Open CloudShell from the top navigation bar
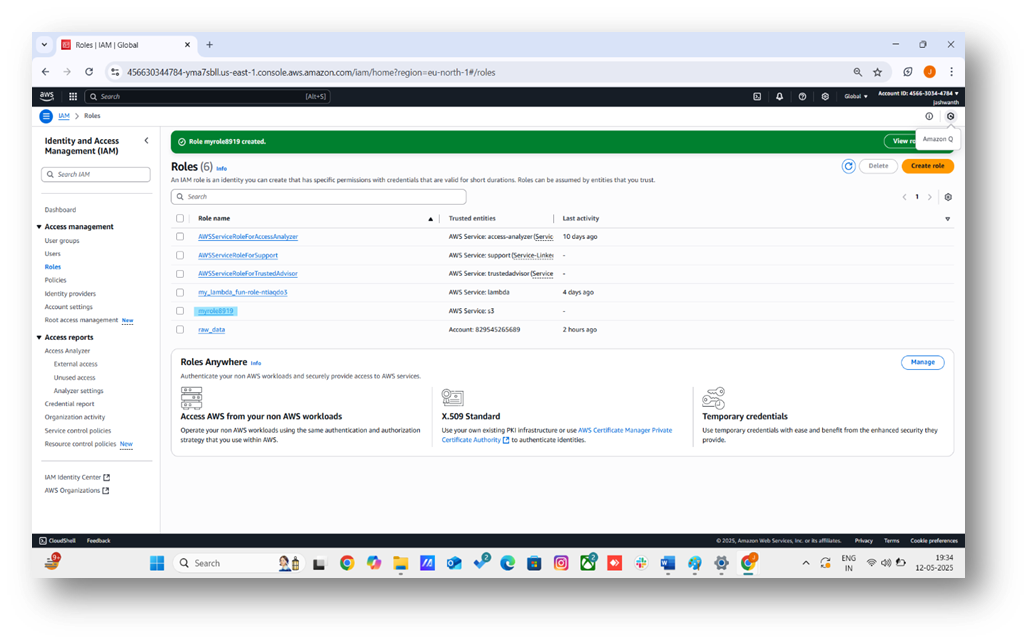The width and height of the screenshot is (1030, 643). (757, 97)
